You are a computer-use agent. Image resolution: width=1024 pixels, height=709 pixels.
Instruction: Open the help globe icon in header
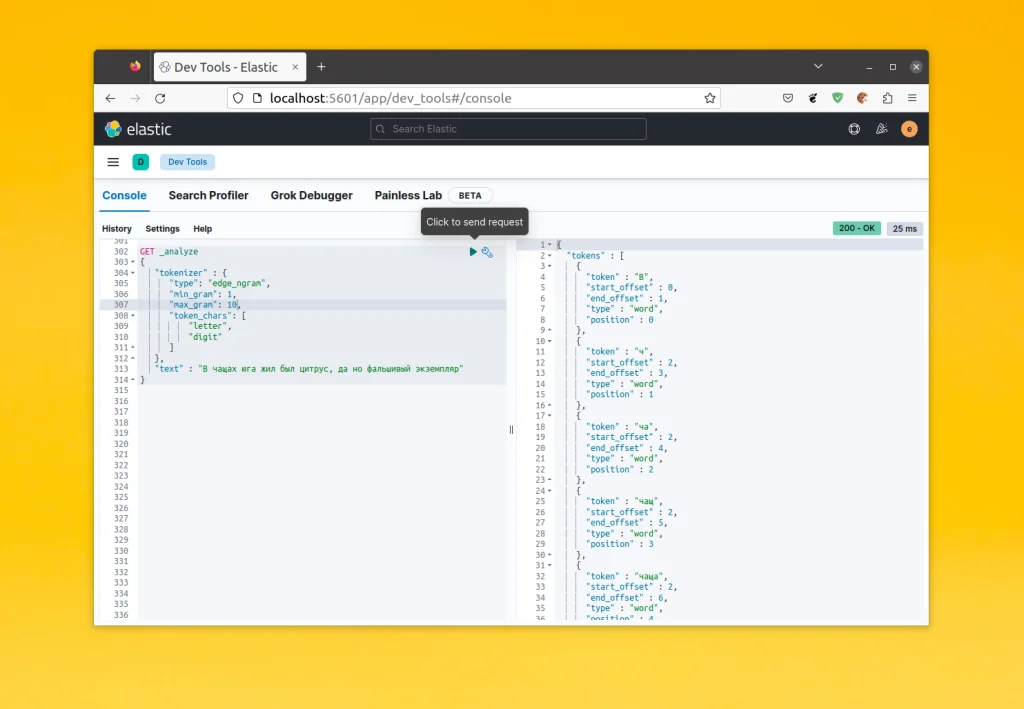point(854,129)
